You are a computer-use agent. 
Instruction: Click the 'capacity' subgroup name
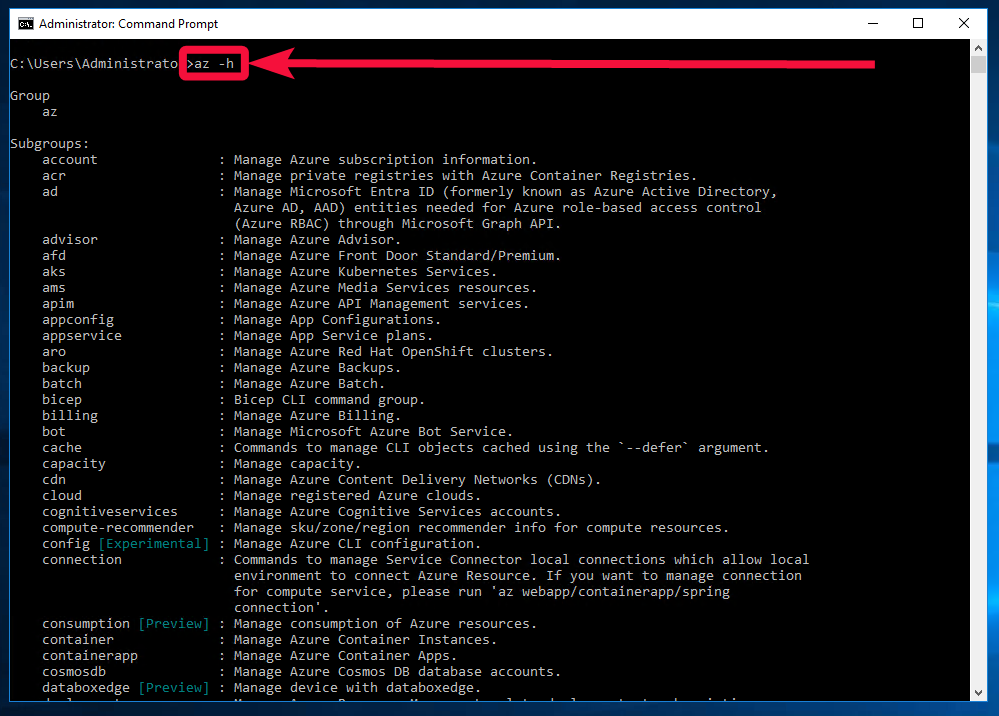(x=74, y=464)
